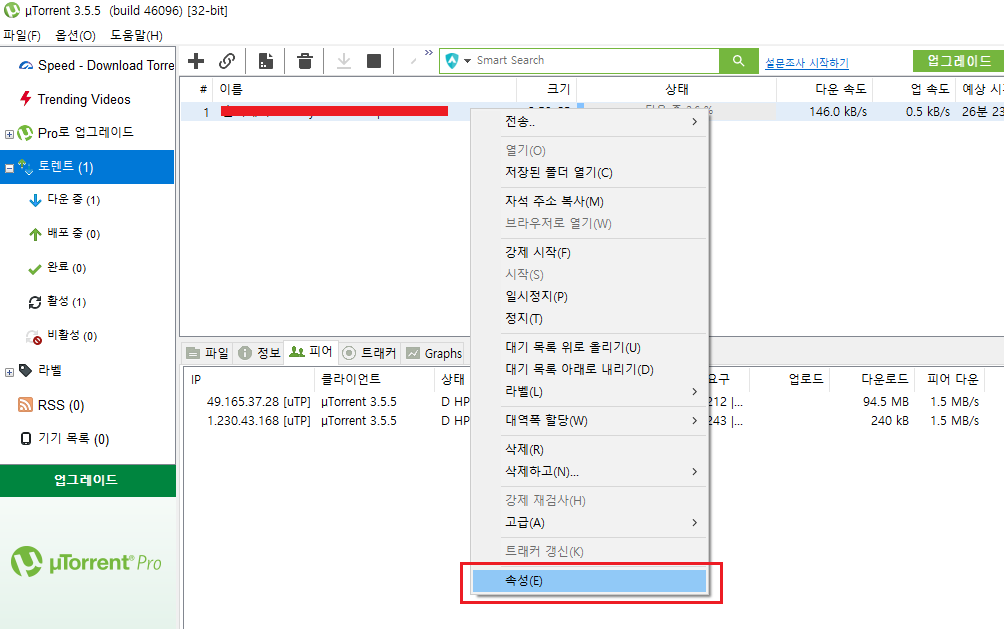Select Speed - Download Torrents sidebar item
Viewport: 1004px width, 629px height.
pyautogui.click(x=96, y=65)
